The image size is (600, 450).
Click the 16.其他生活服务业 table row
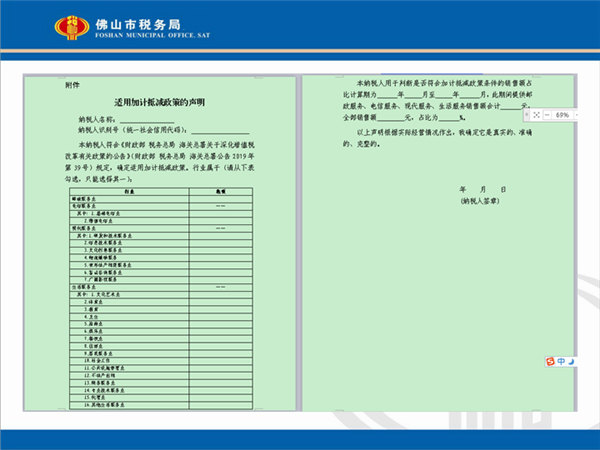161,405
